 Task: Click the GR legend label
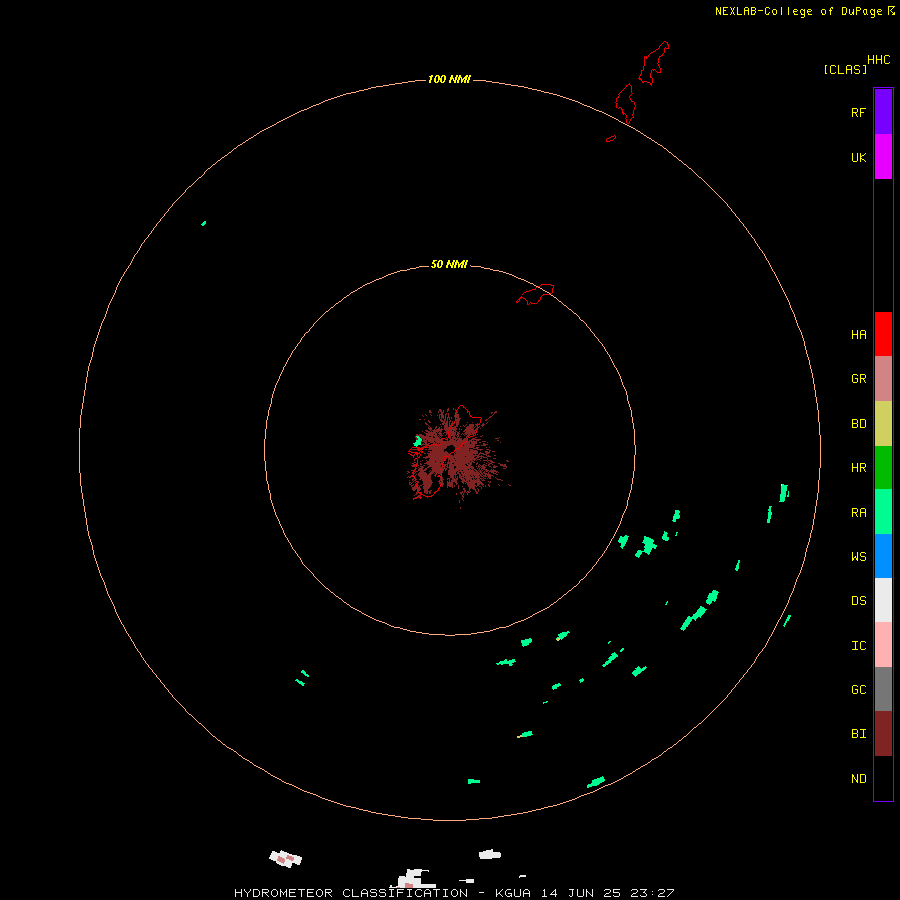coord(858,379)
